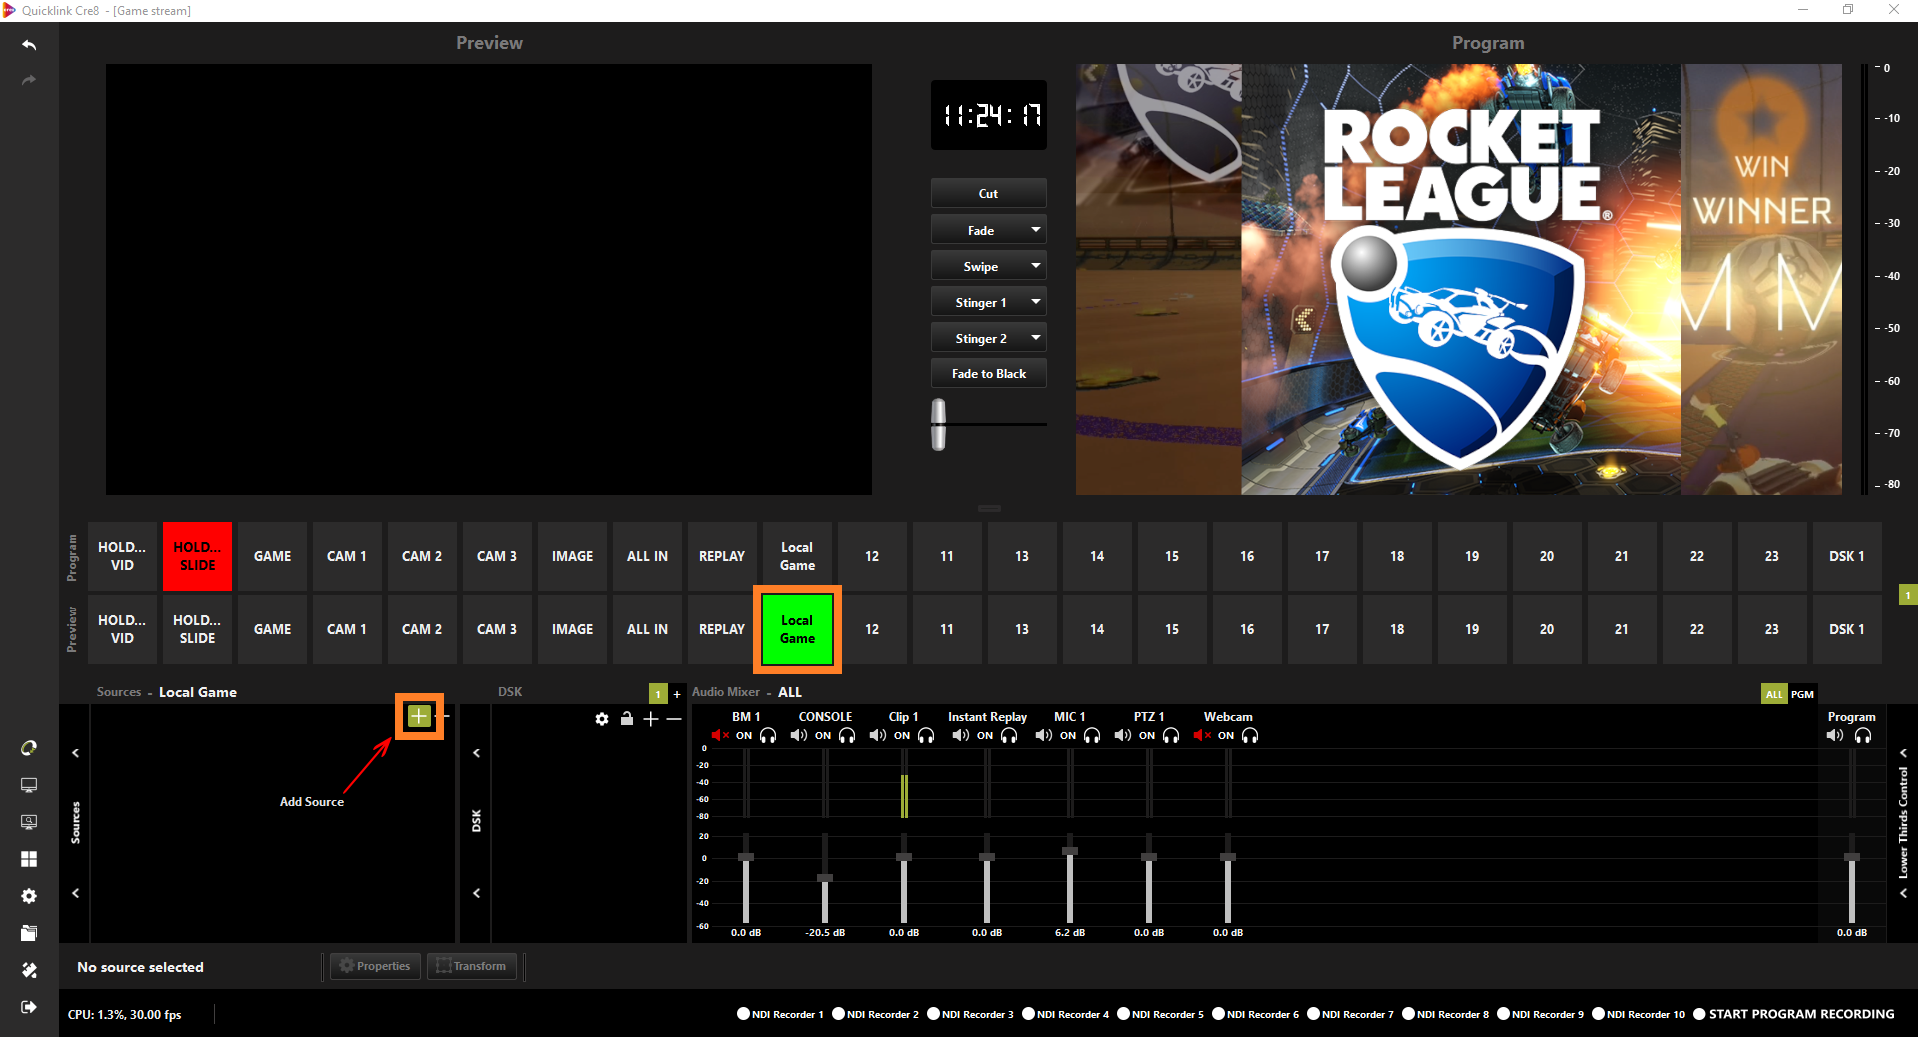Monitor Program output with headphones icon

pyautogui.click(x=1863, y=736)
